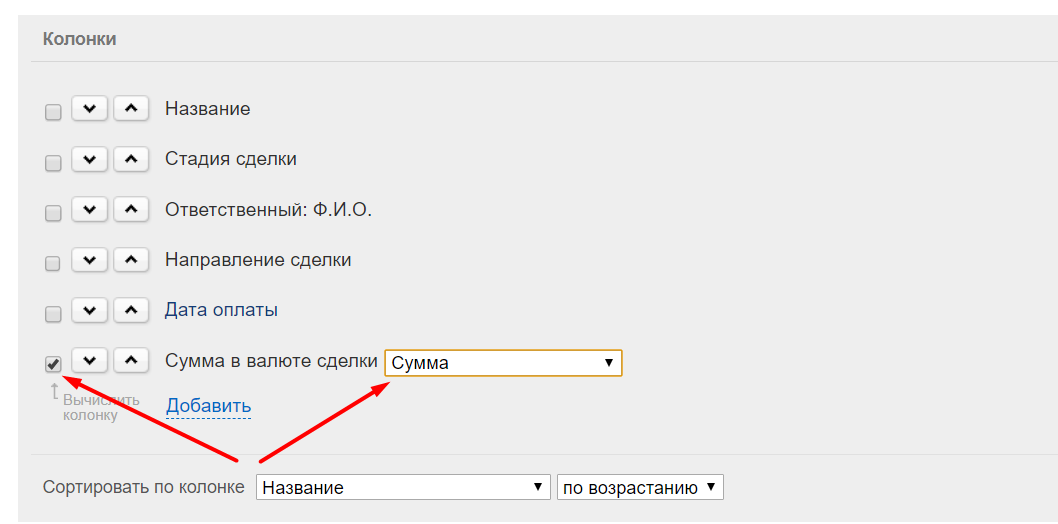
Task: Uncheck the Сумма в валюте сделки checkbox
Action: click(x=53, y=364)
